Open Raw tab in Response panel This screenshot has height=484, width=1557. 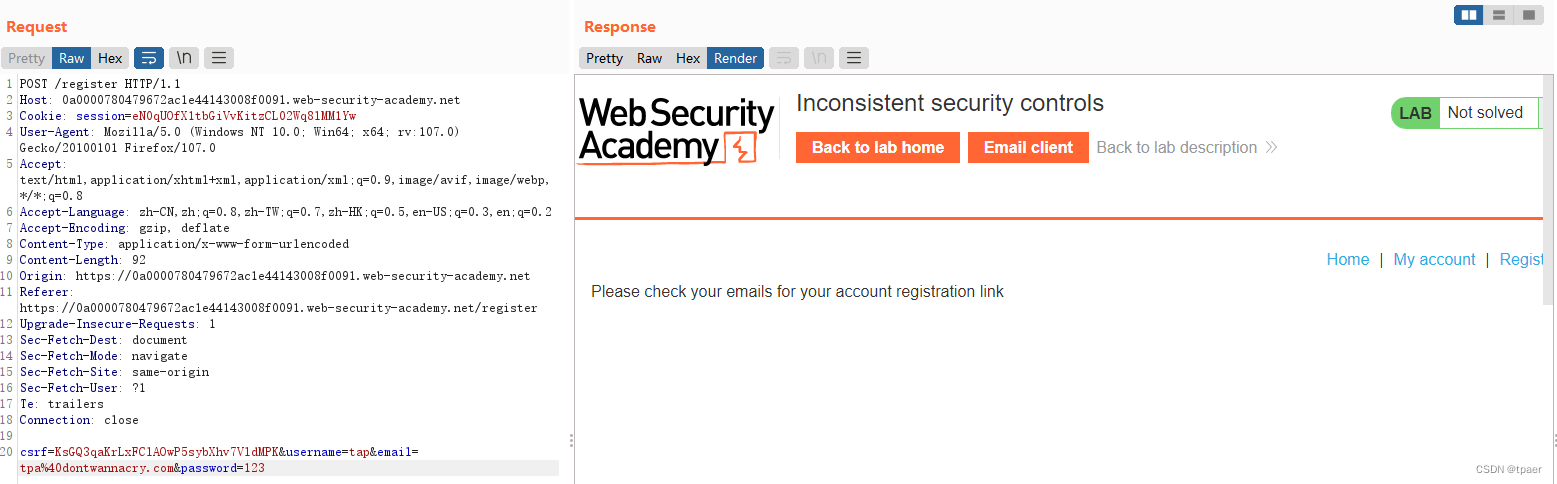(x=649, y=58)
